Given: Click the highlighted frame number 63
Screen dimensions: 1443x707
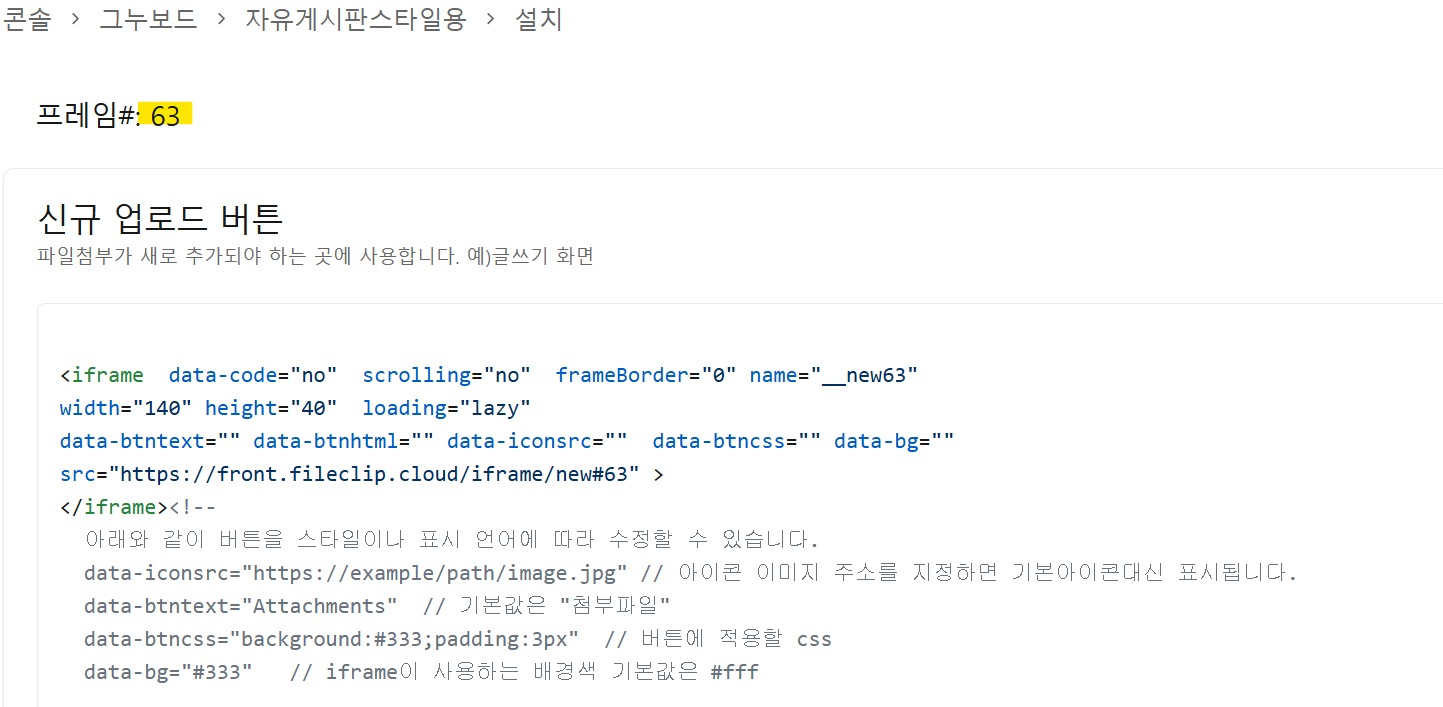Looking at the screenshot, I should pos(167,115).
